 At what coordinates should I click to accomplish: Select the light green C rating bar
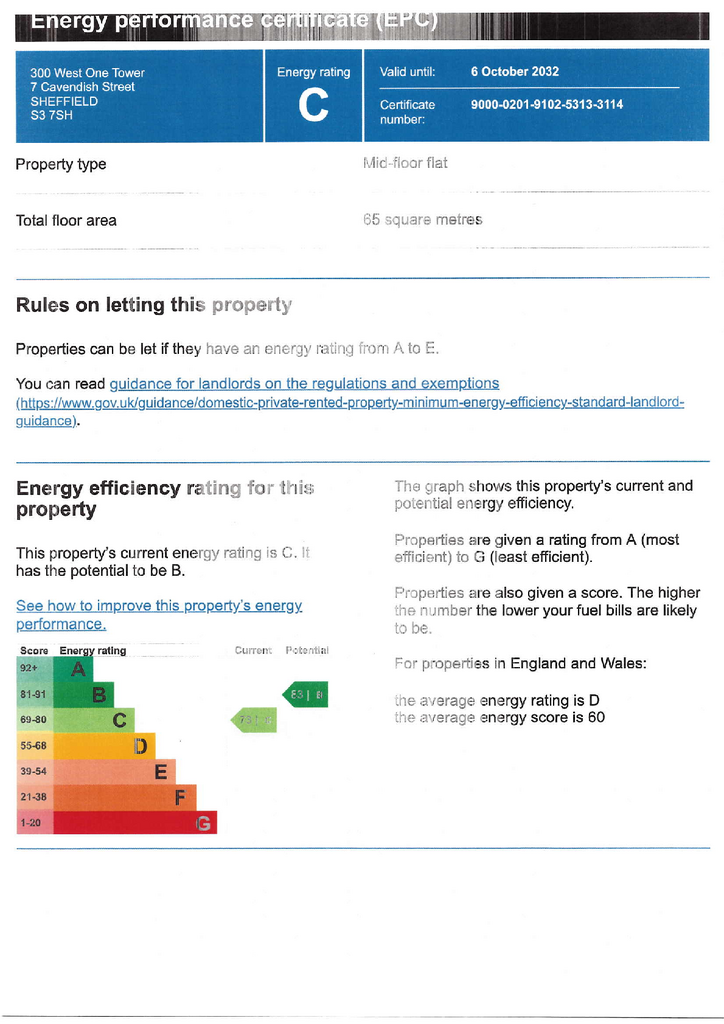(94, 720)
